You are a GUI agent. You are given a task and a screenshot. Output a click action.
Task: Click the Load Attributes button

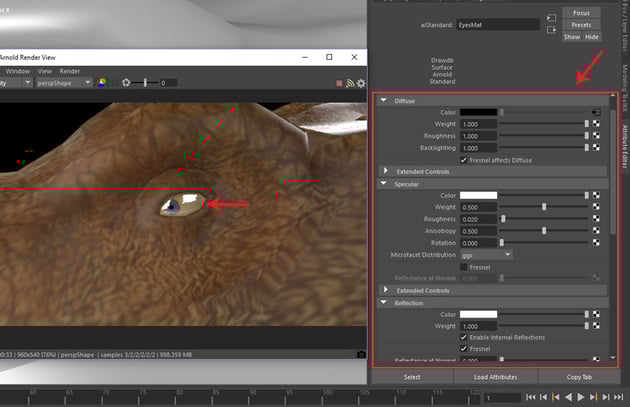[495, 377]
